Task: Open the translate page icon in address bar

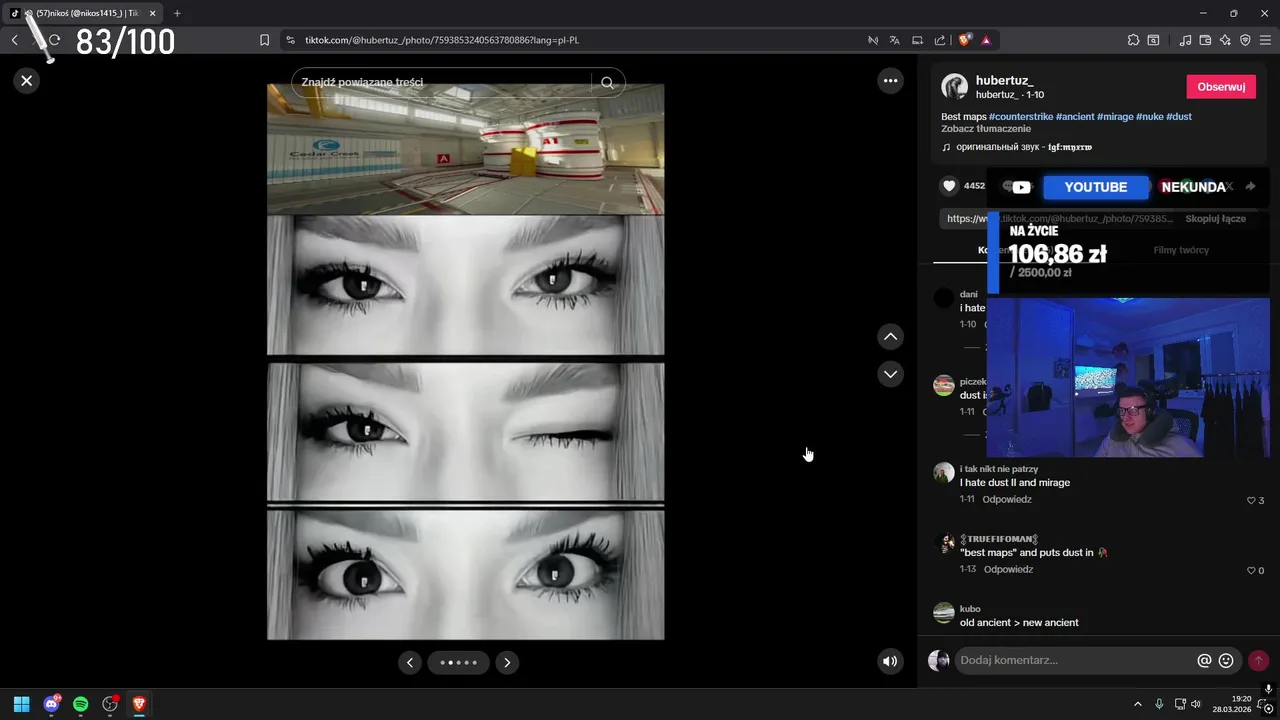Action: click(895, 40)
